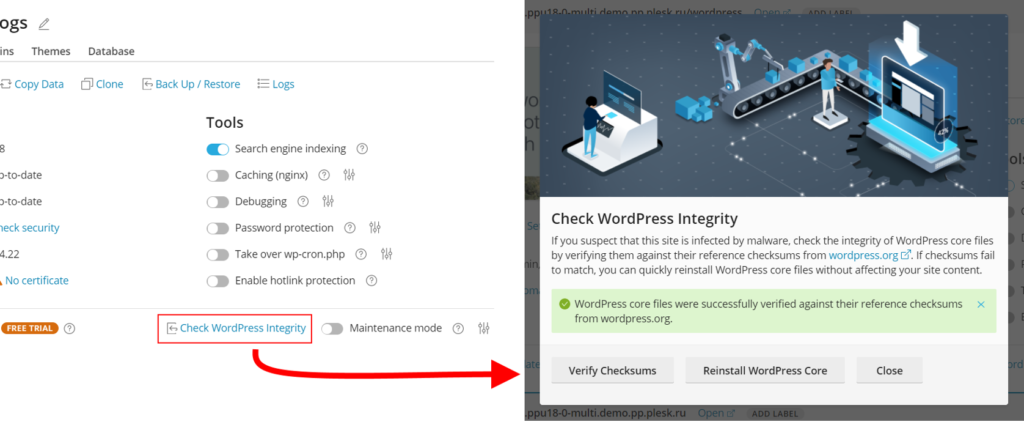Image resolution: width=1024 pixels, height=422 pixels.
Task: Click the Check WordPress Integrity icon
Action: [172, 328]
